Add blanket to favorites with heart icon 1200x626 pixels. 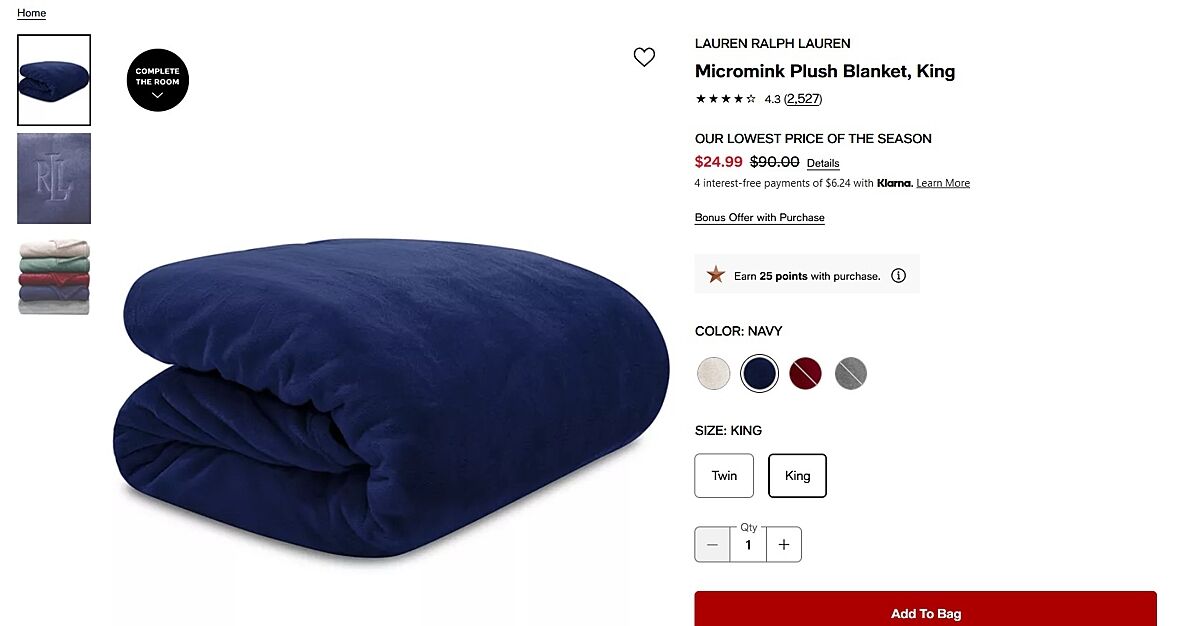tap(644, 57)
